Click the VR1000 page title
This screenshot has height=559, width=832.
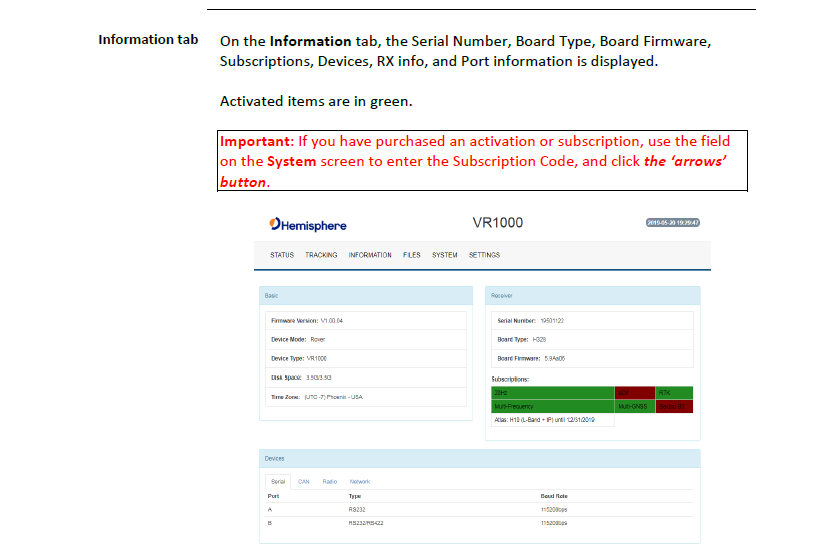(497, 222)
